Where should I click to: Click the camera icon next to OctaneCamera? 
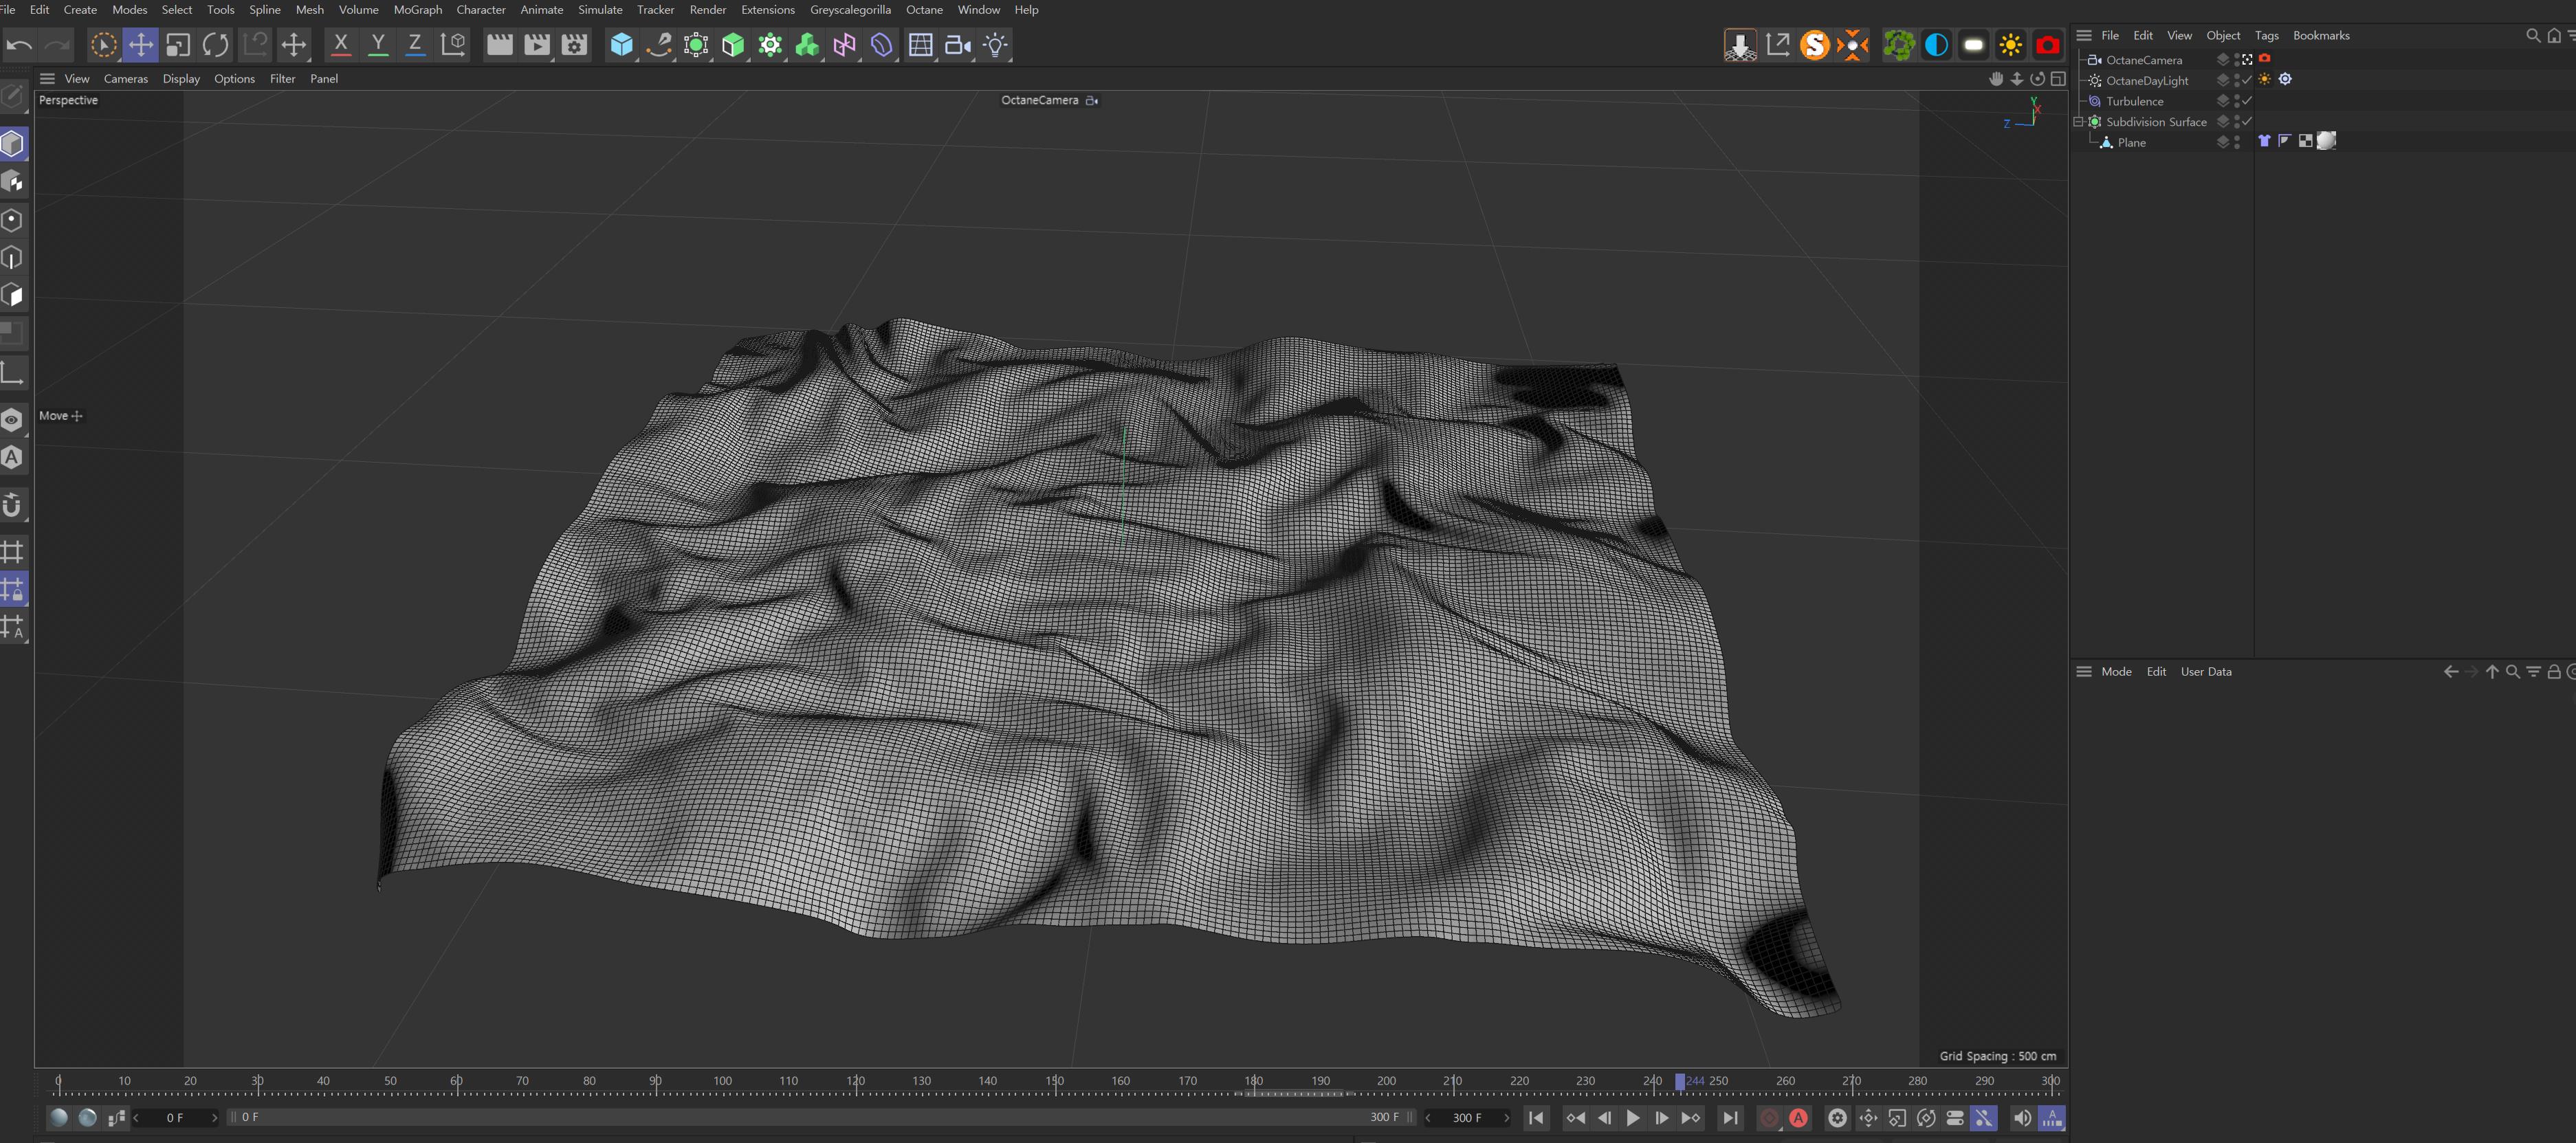point(2264,58)
